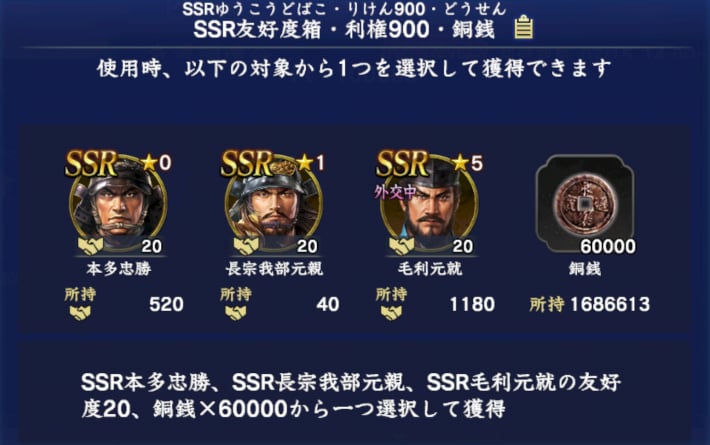Open the clipboard details icon beside title
This screenshot has width=710, height=445.
[523, 27]
